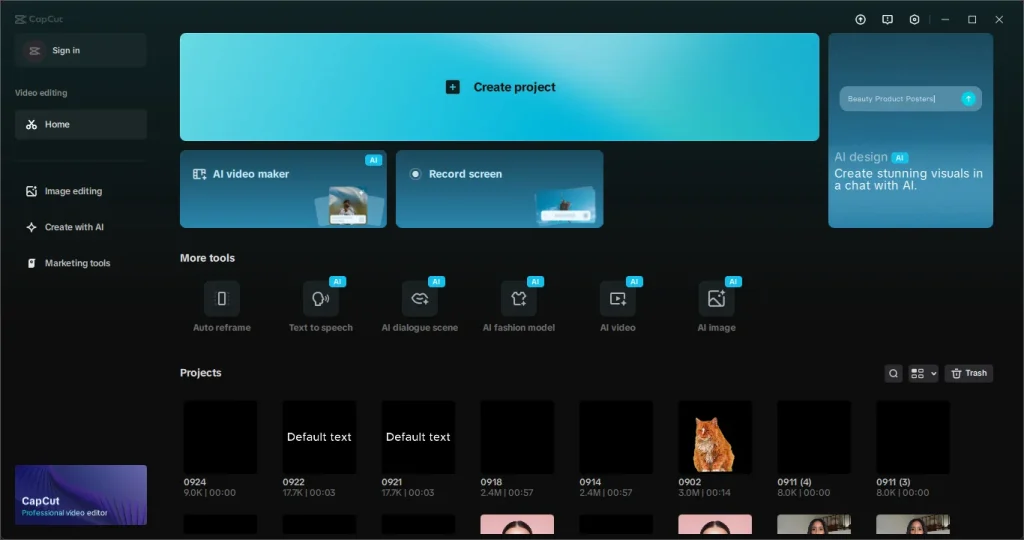Open the 0902 project with cat thumbnail

[x=714, y=437]
